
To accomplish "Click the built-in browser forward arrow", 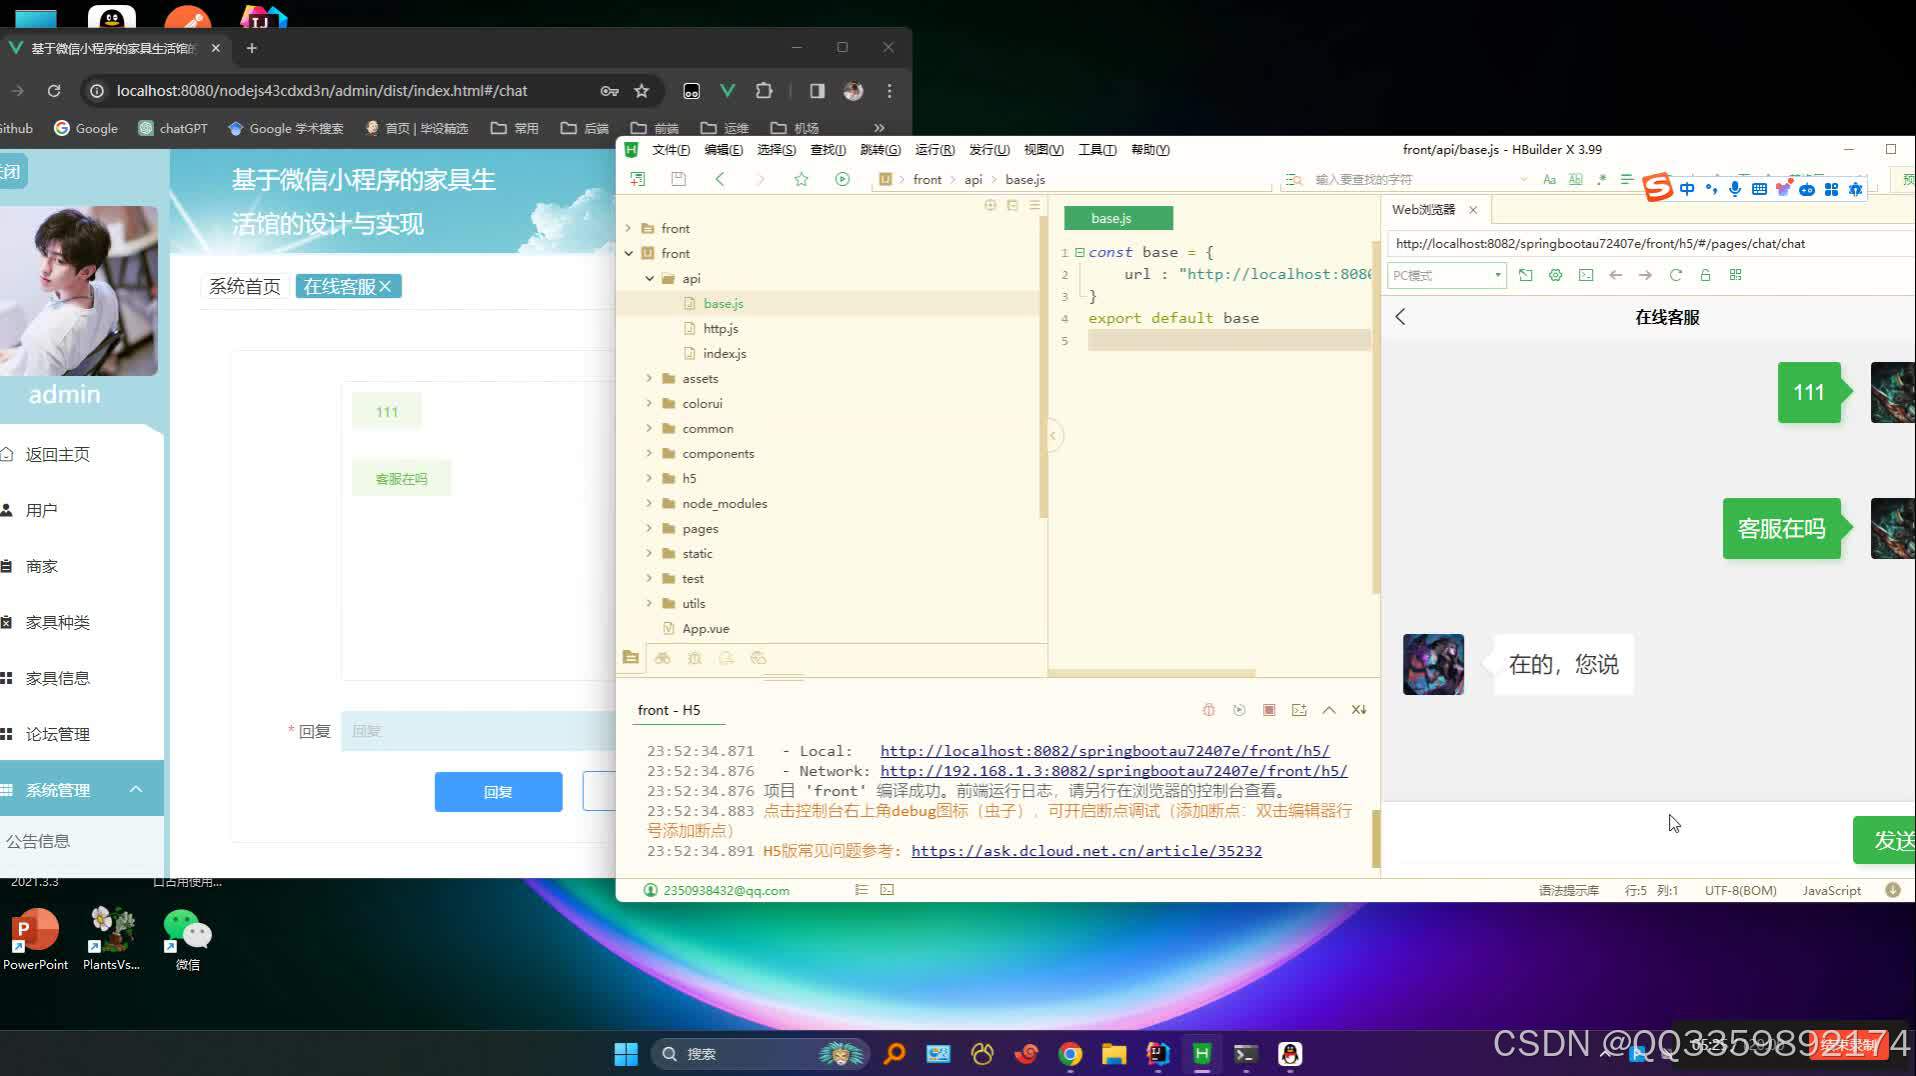I will coord(1645,275).
